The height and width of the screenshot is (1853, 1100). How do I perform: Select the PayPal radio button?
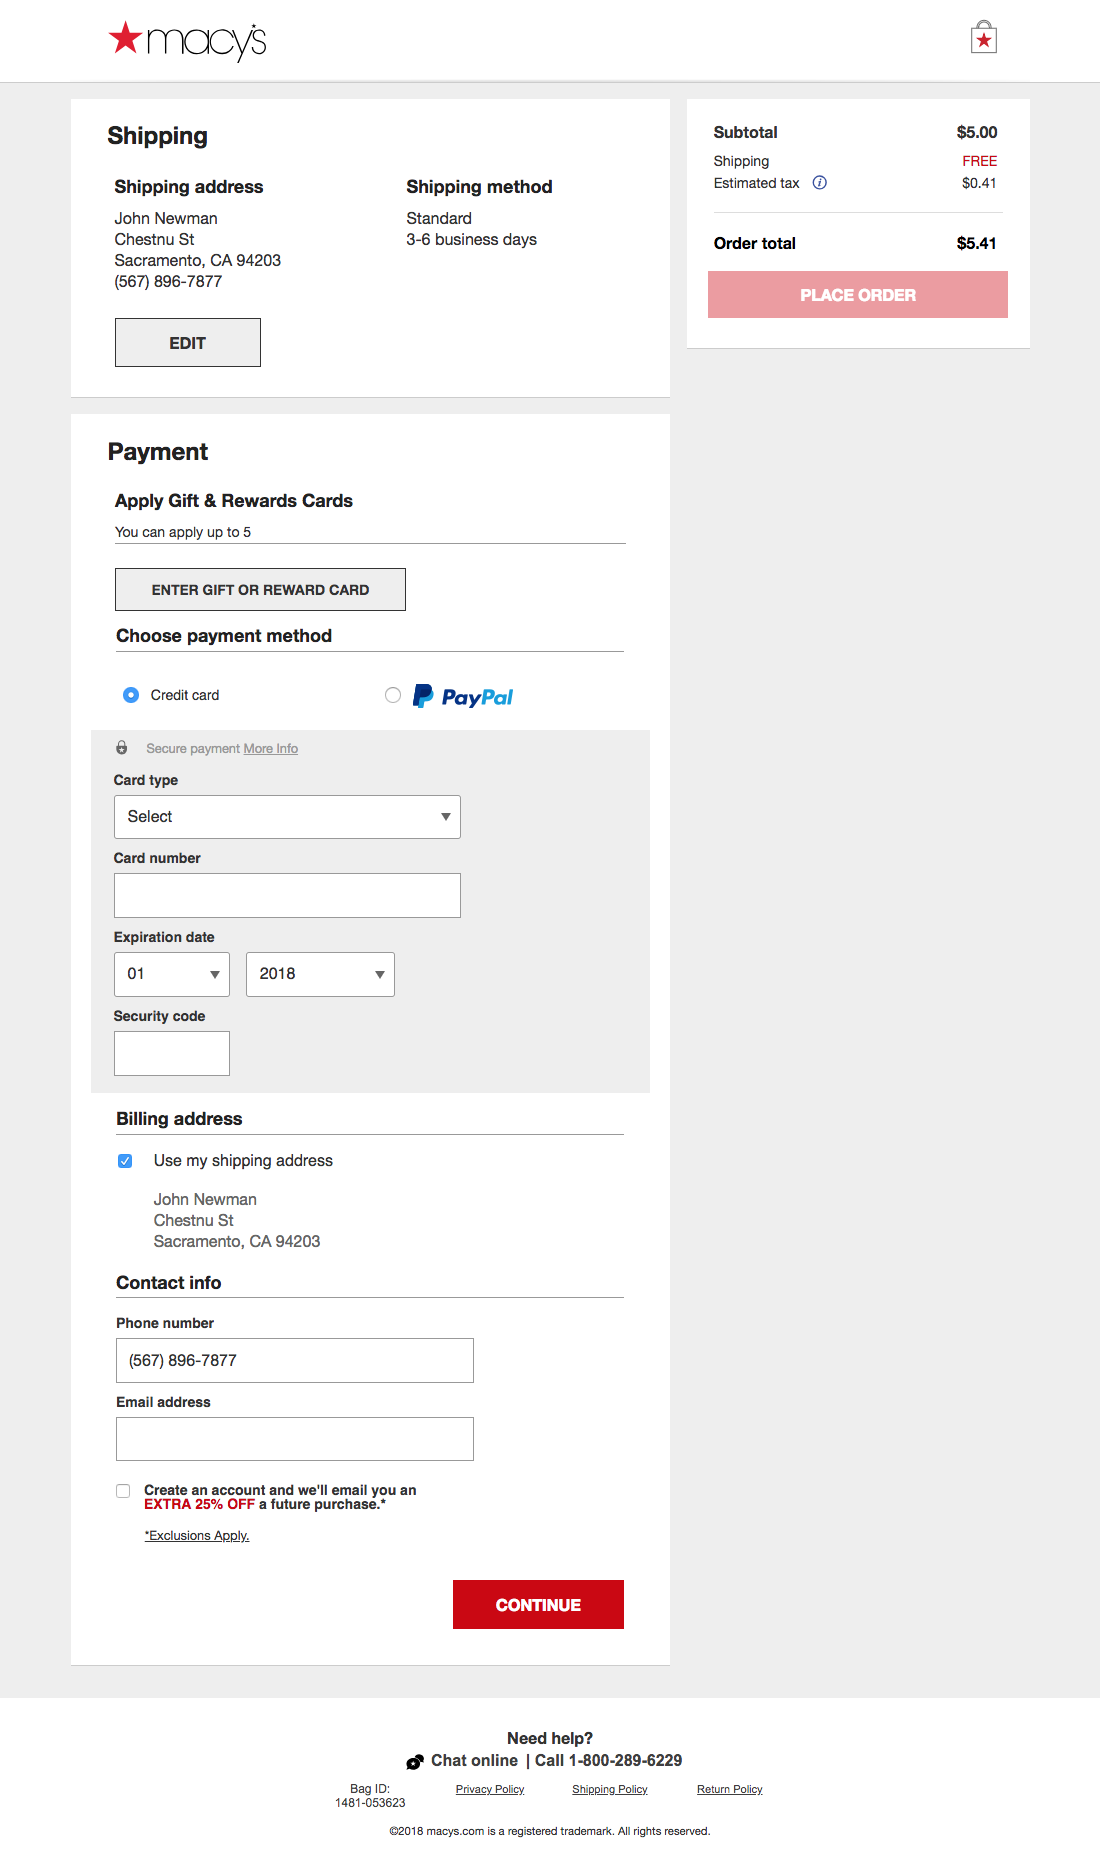[x=393, y=695]
